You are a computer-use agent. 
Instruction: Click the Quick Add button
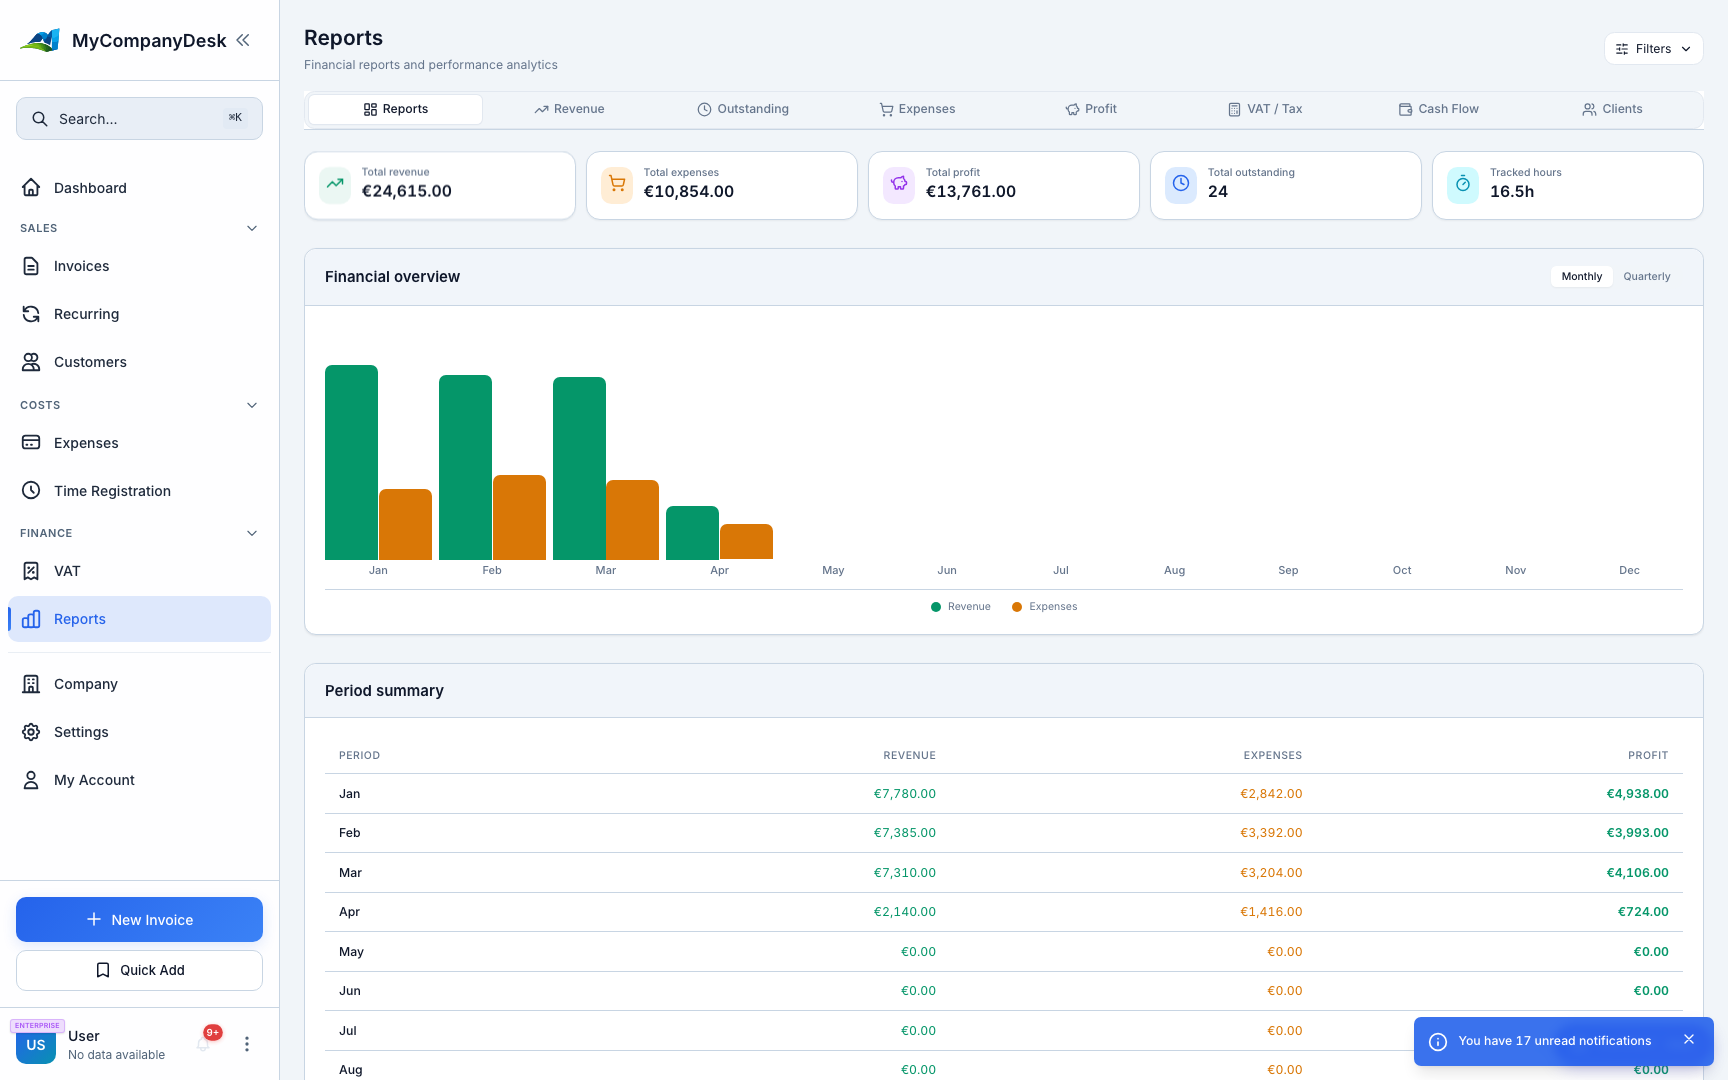coord(139,970)
